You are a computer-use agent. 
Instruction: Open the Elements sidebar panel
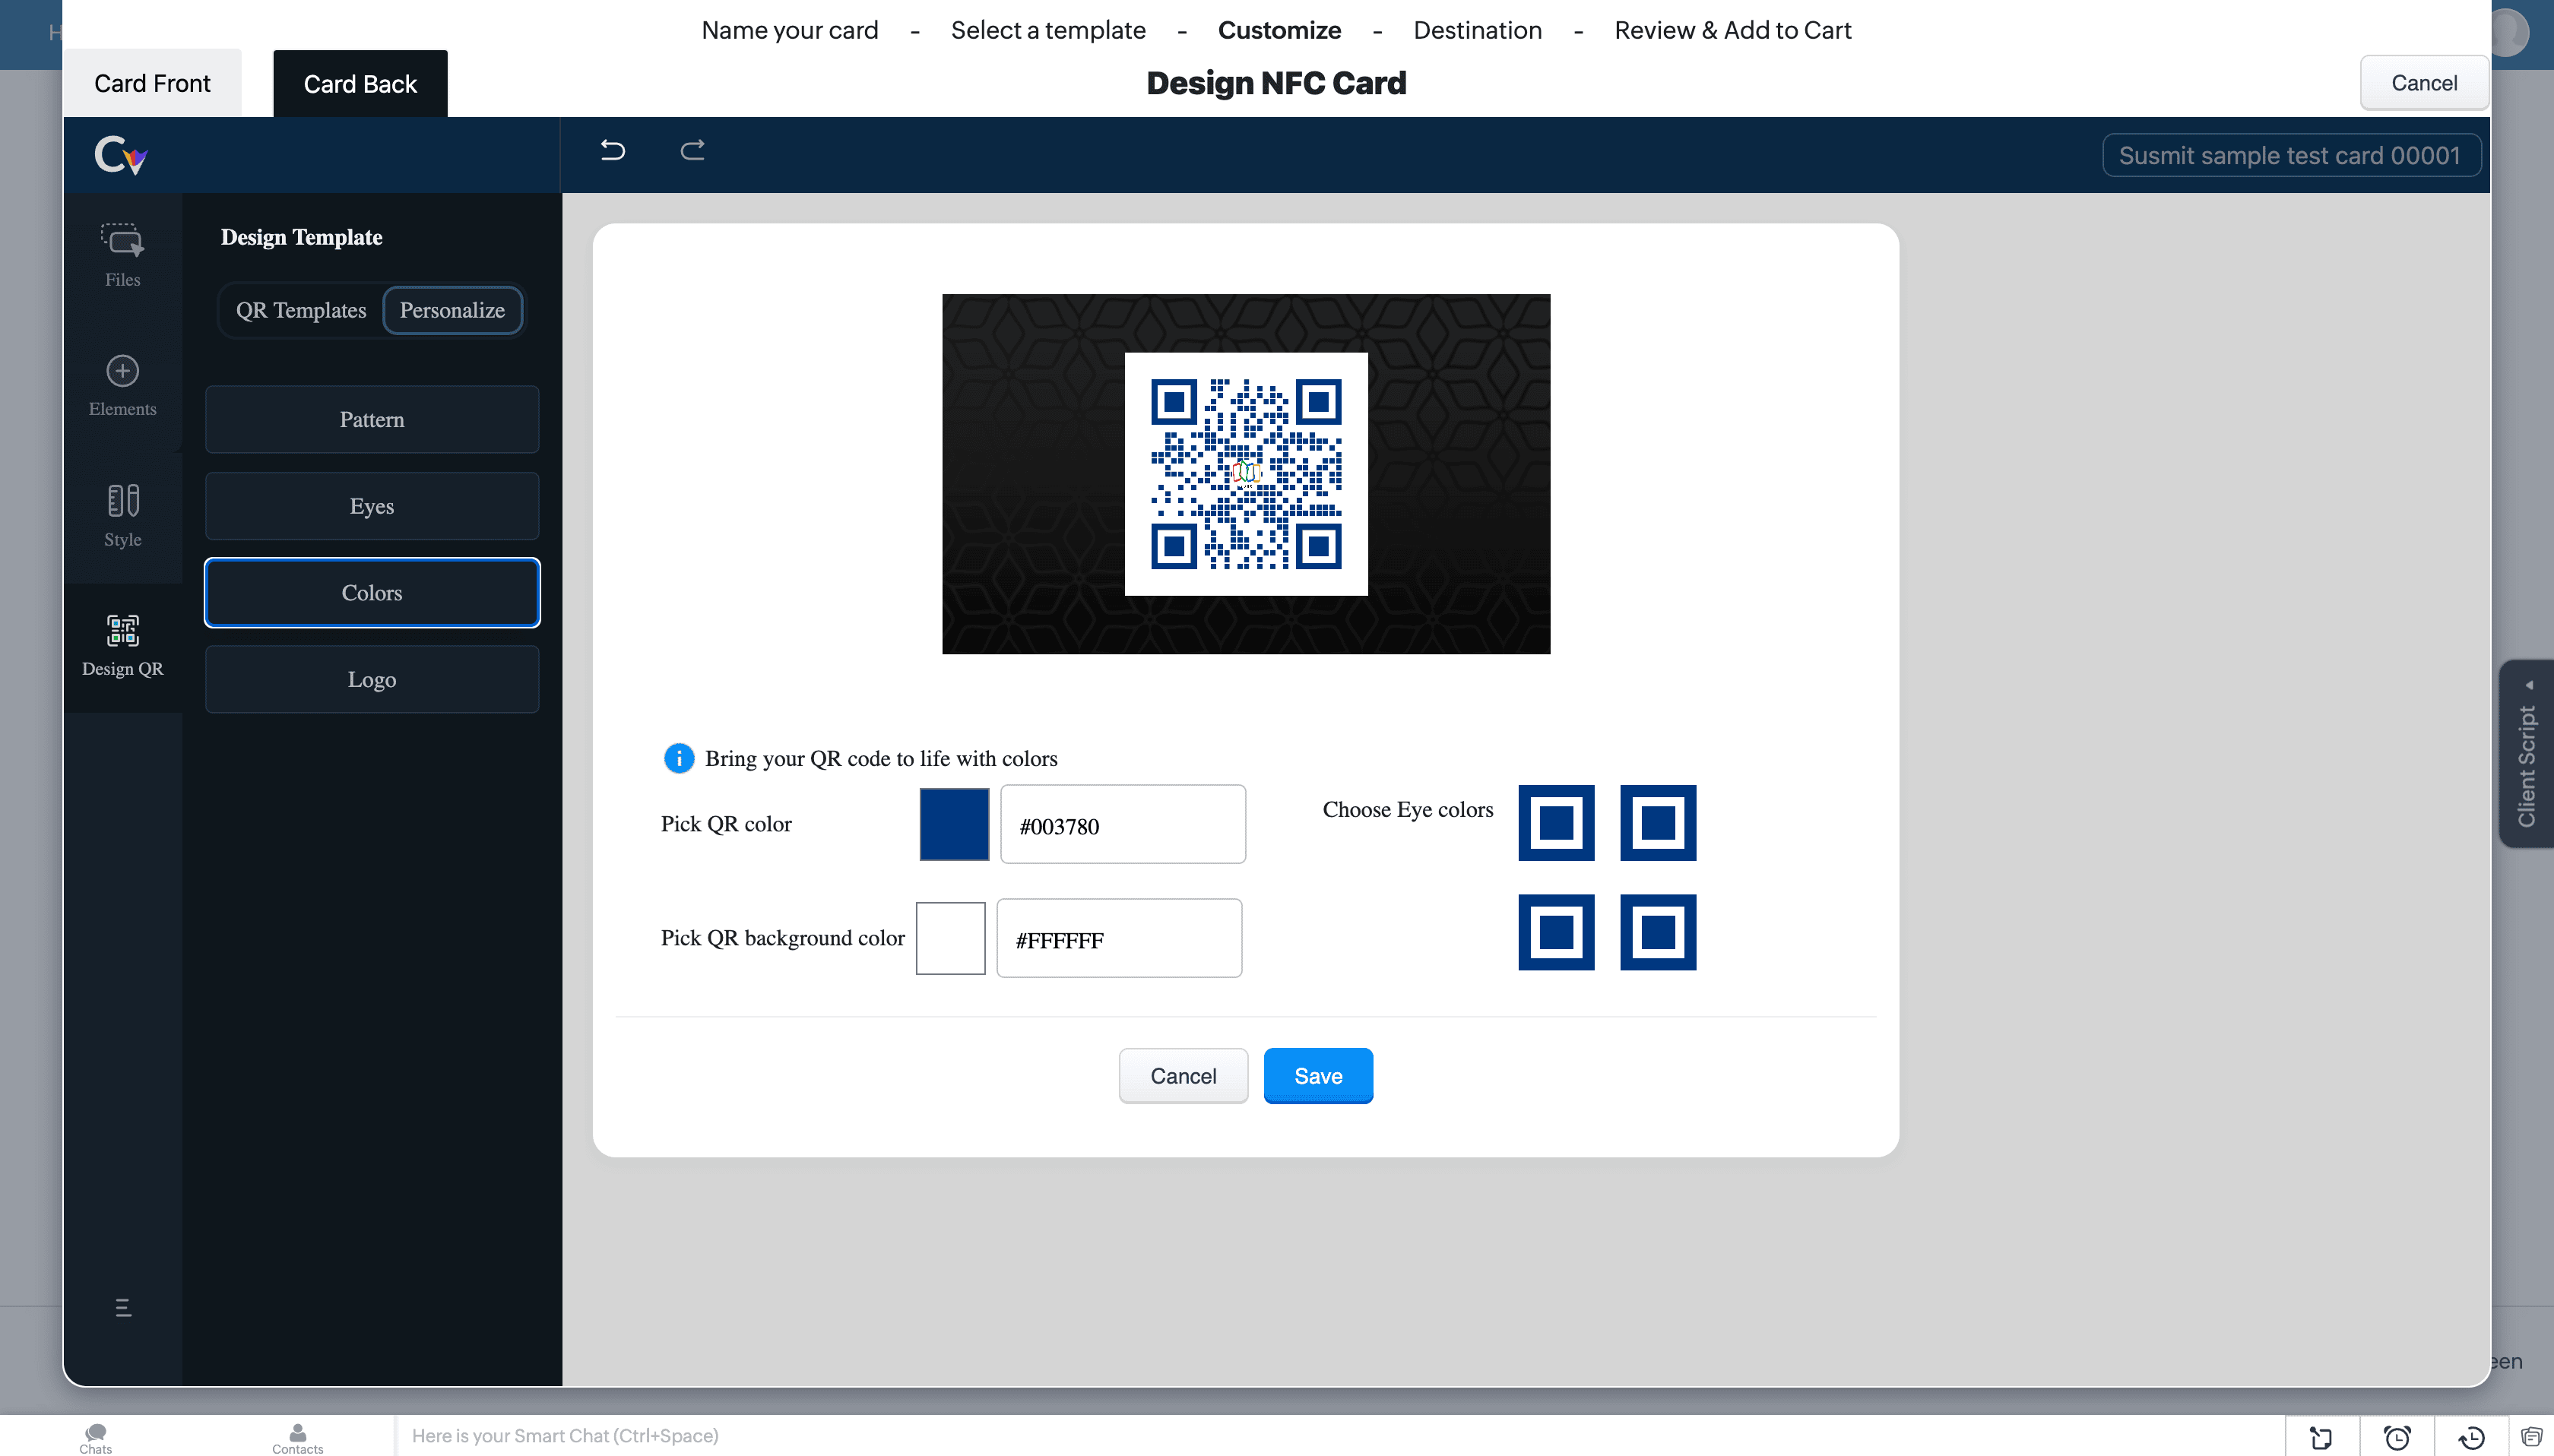122,385
